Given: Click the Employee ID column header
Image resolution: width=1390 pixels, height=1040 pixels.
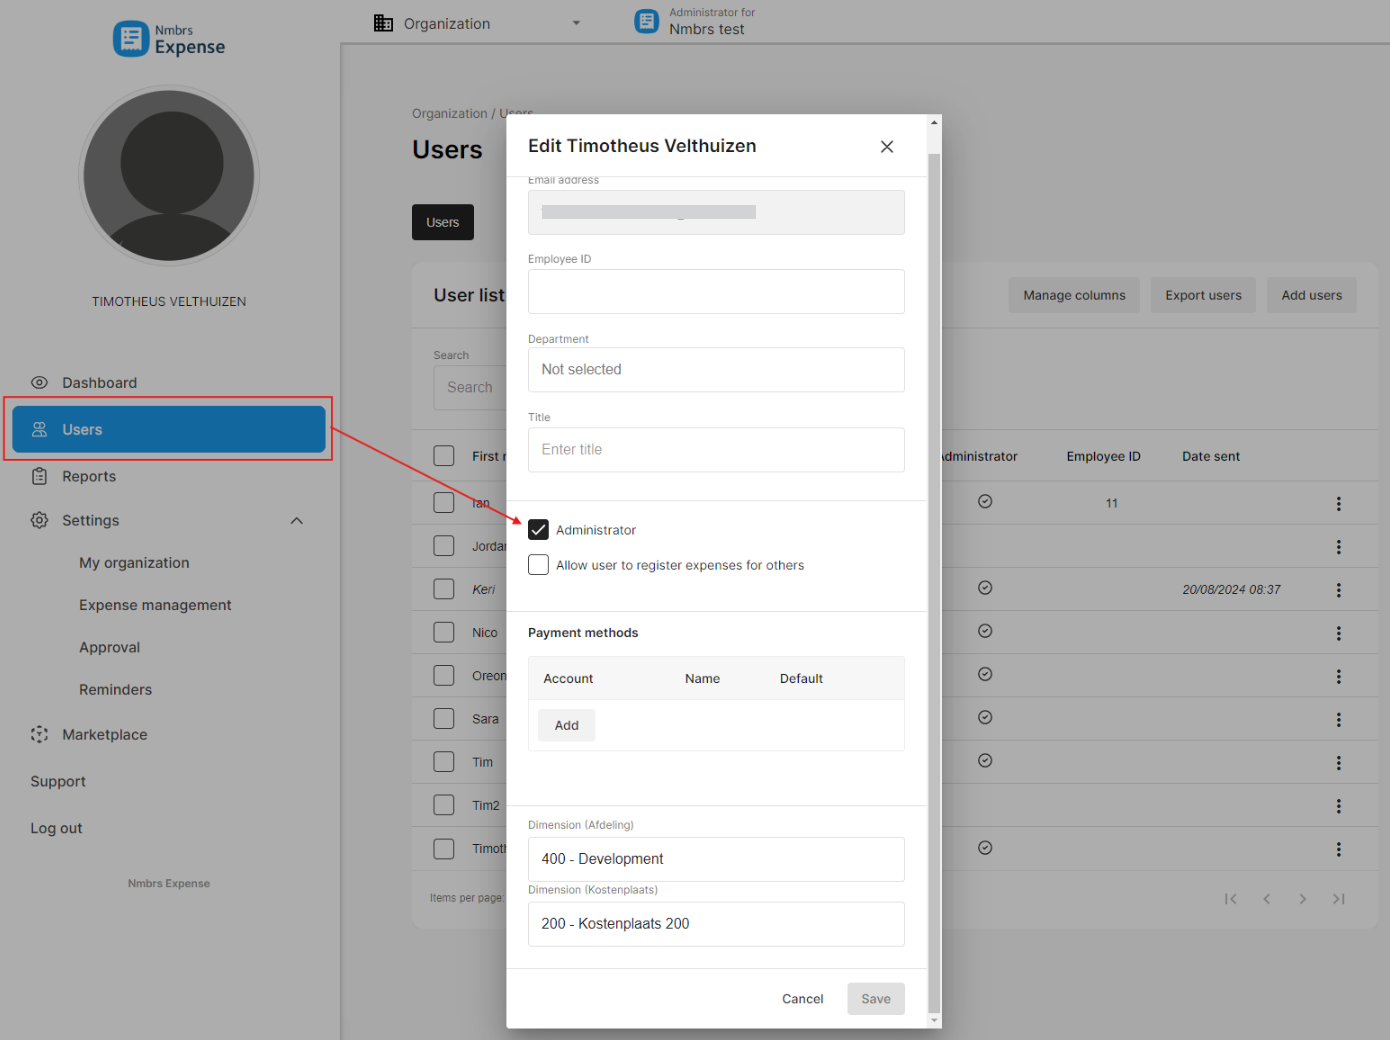Looking at the screenshot, I should [1103, 457].
